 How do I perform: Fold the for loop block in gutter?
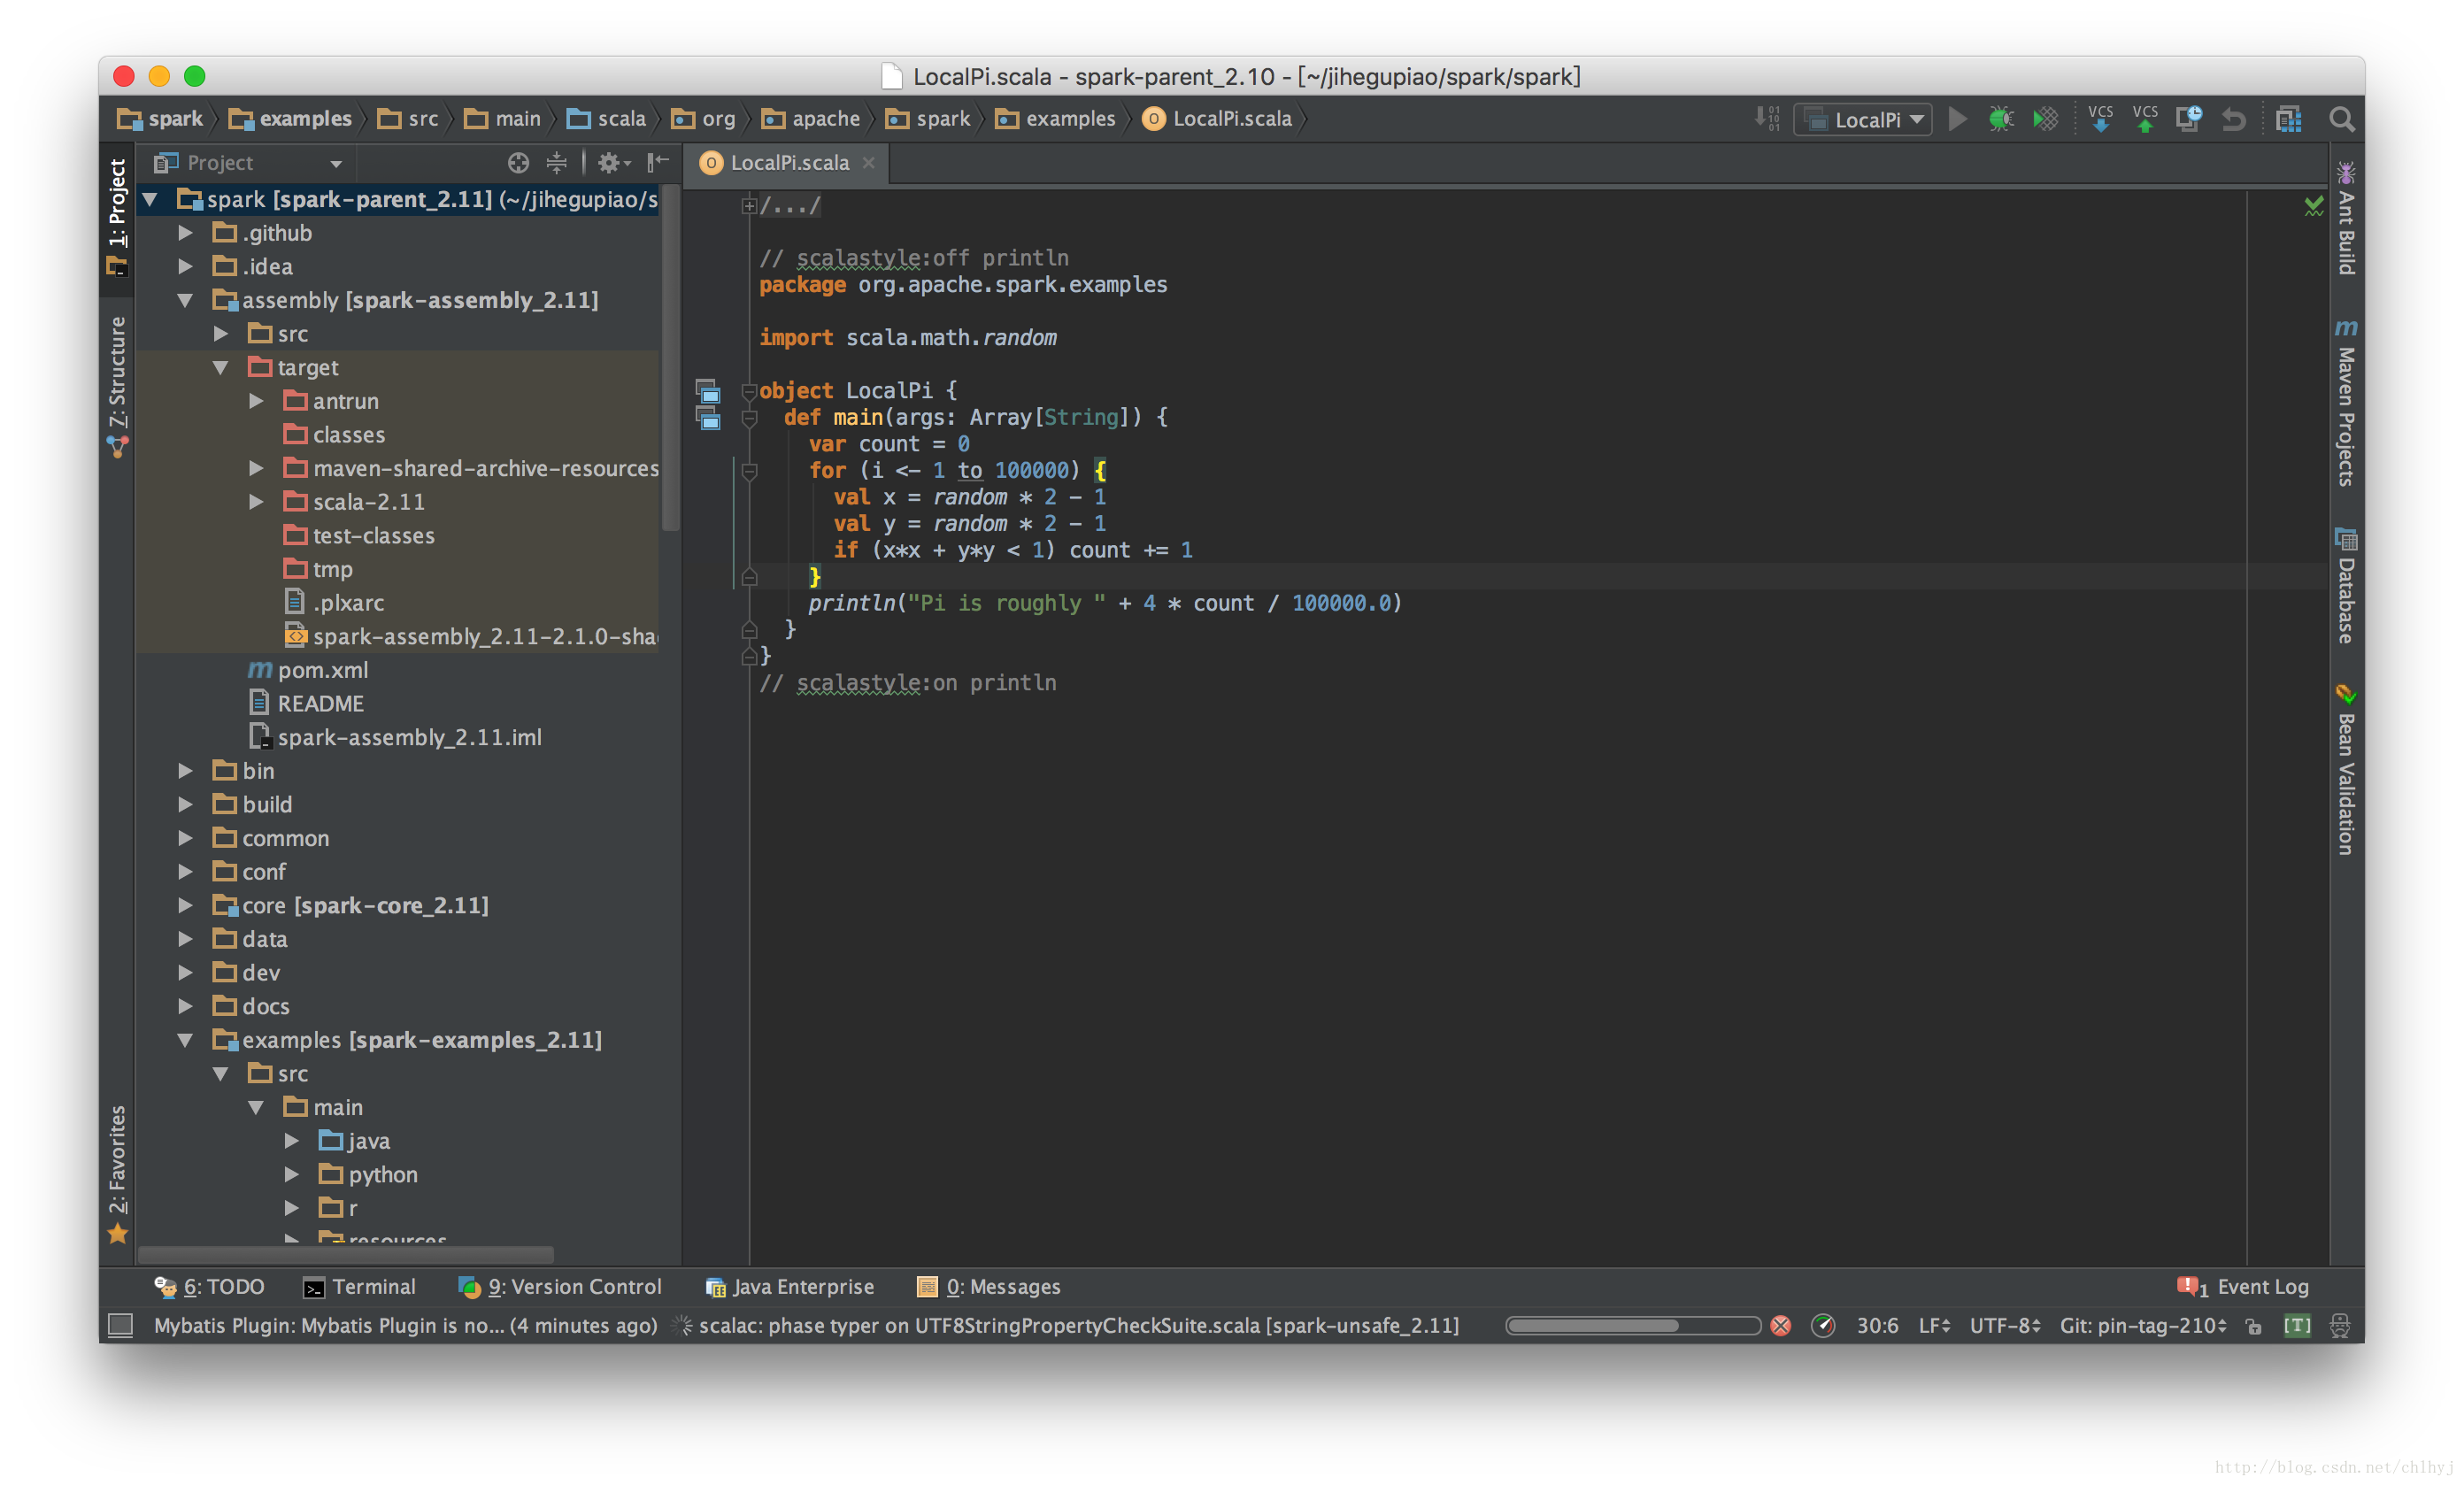[749, 471]
